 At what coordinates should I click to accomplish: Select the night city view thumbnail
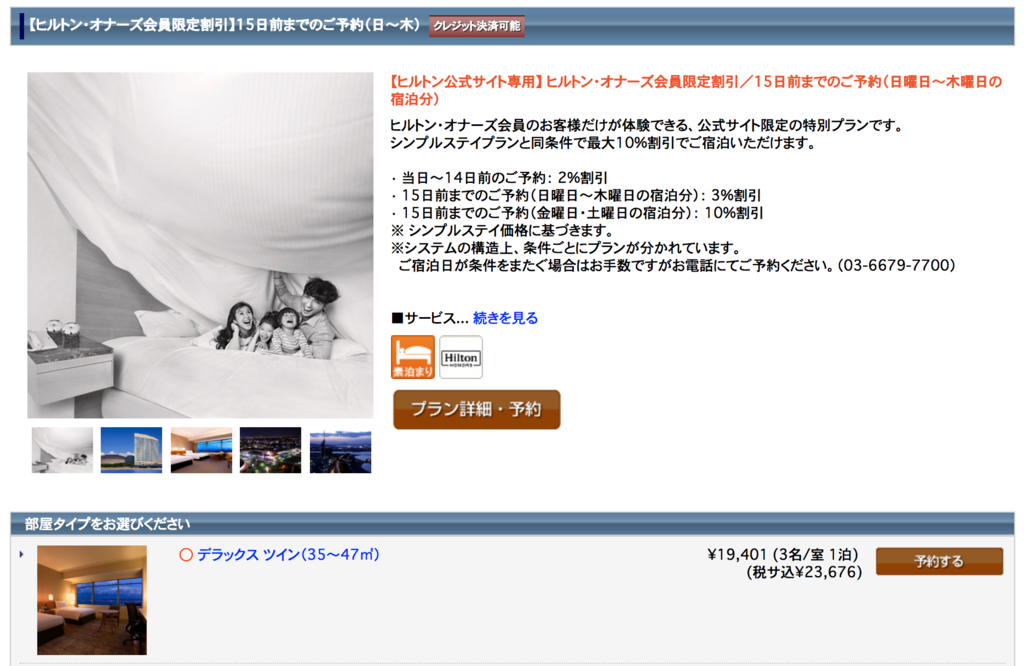270,450
